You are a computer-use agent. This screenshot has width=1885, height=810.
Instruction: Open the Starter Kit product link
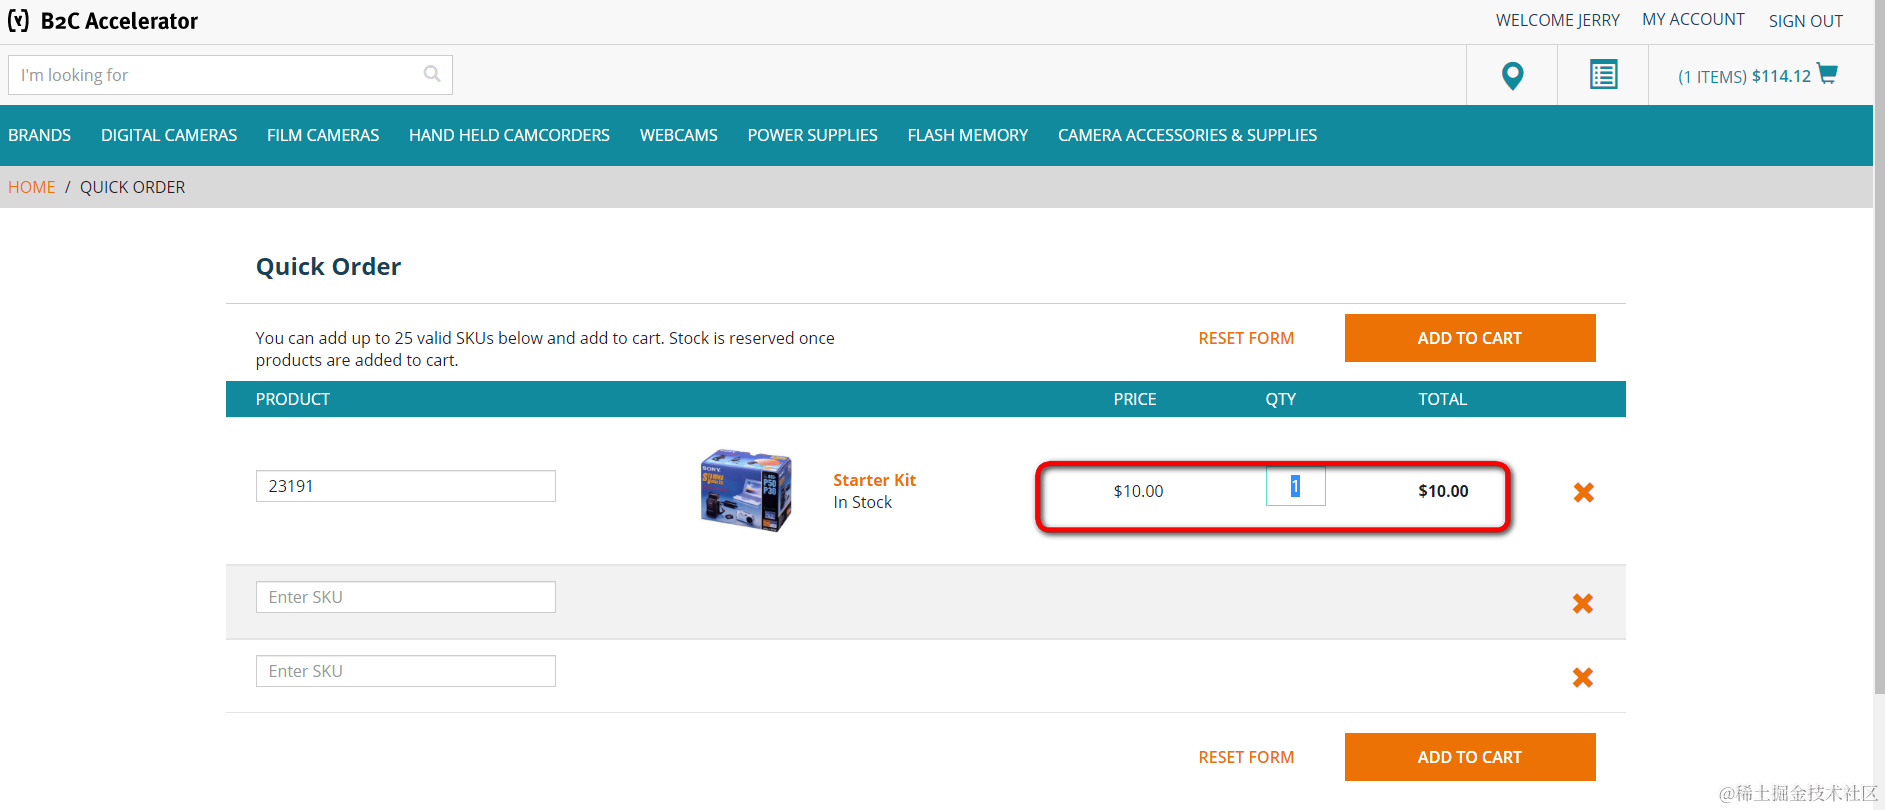(874, 480)
